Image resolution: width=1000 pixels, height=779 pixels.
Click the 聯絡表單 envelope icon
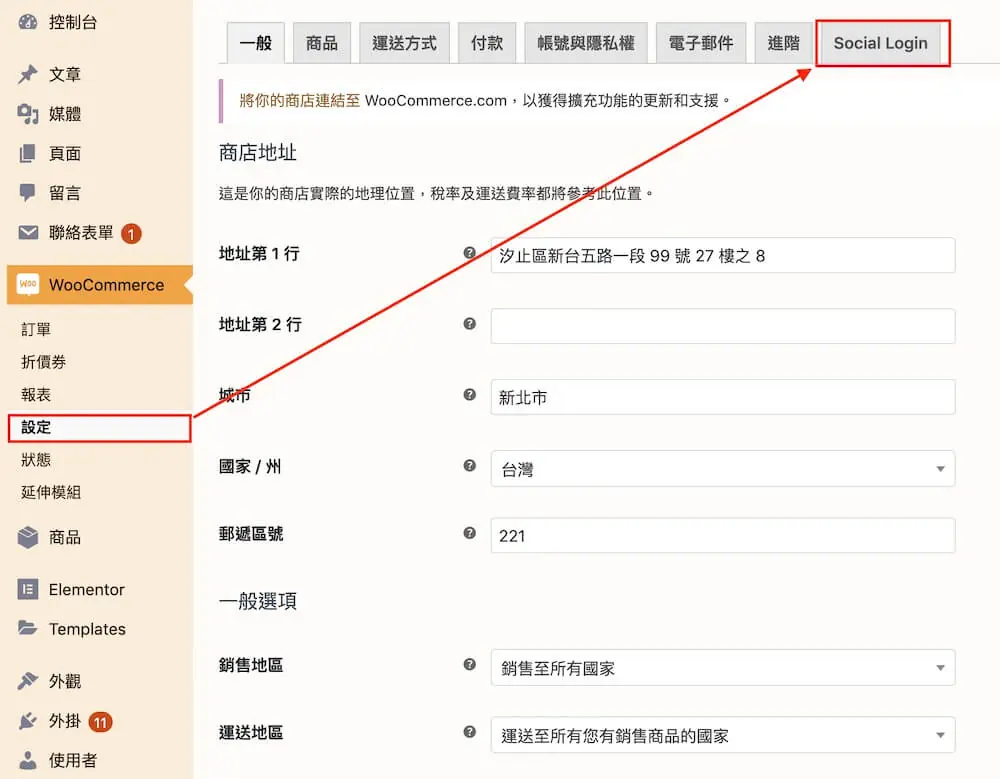click(28, 232)
